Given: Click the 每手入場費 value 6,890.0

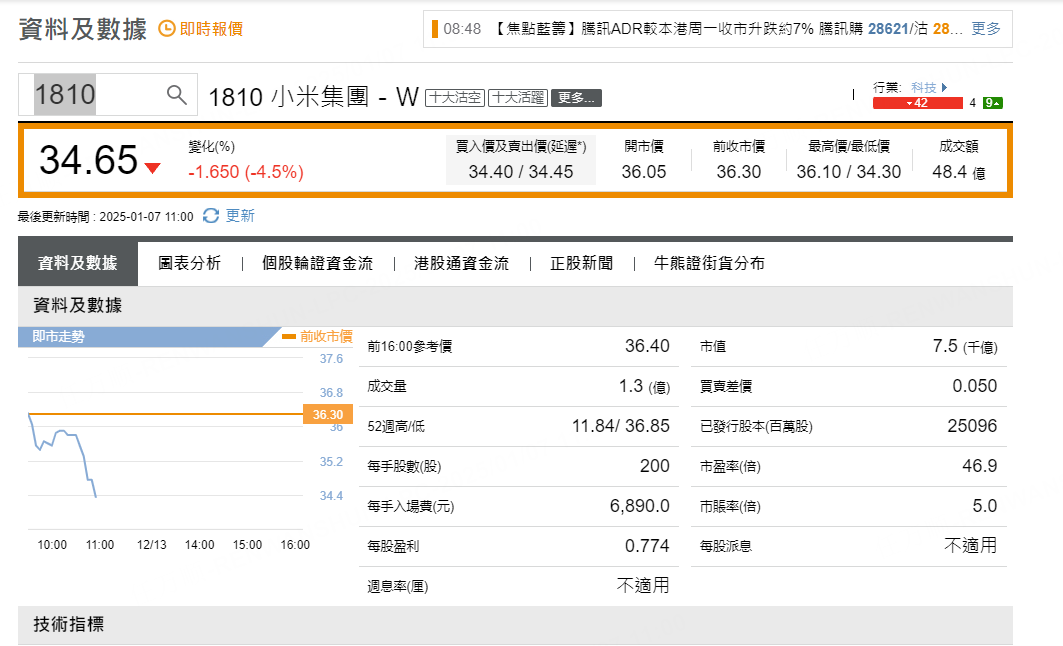Looking at the screenshot, I should point(640,506).
